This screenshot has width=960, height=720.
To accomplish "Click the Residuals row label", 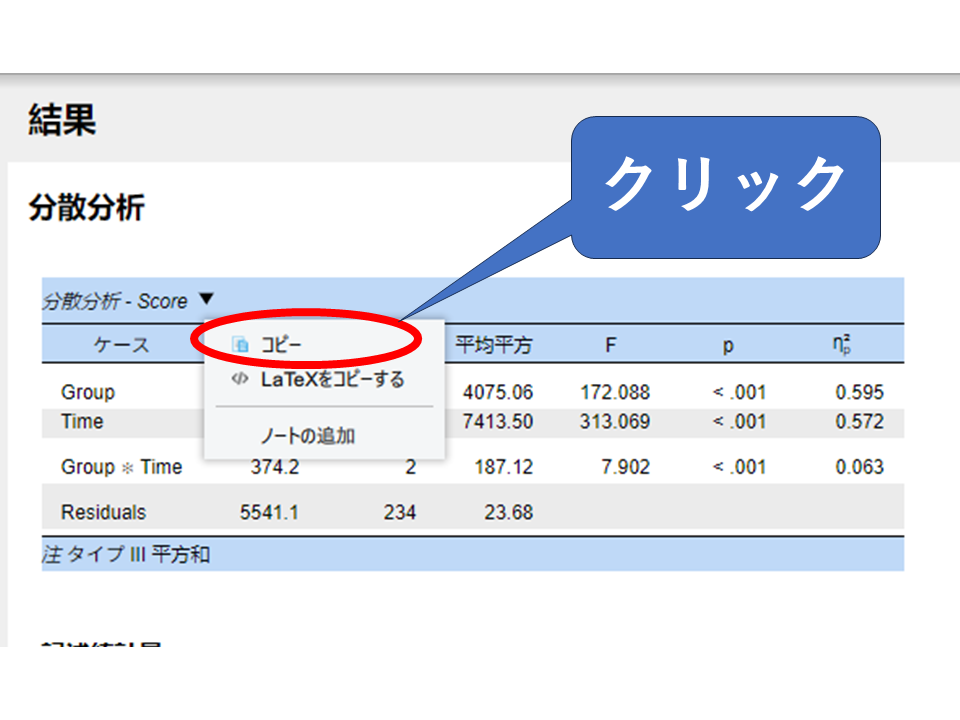I will pos(103,513).
